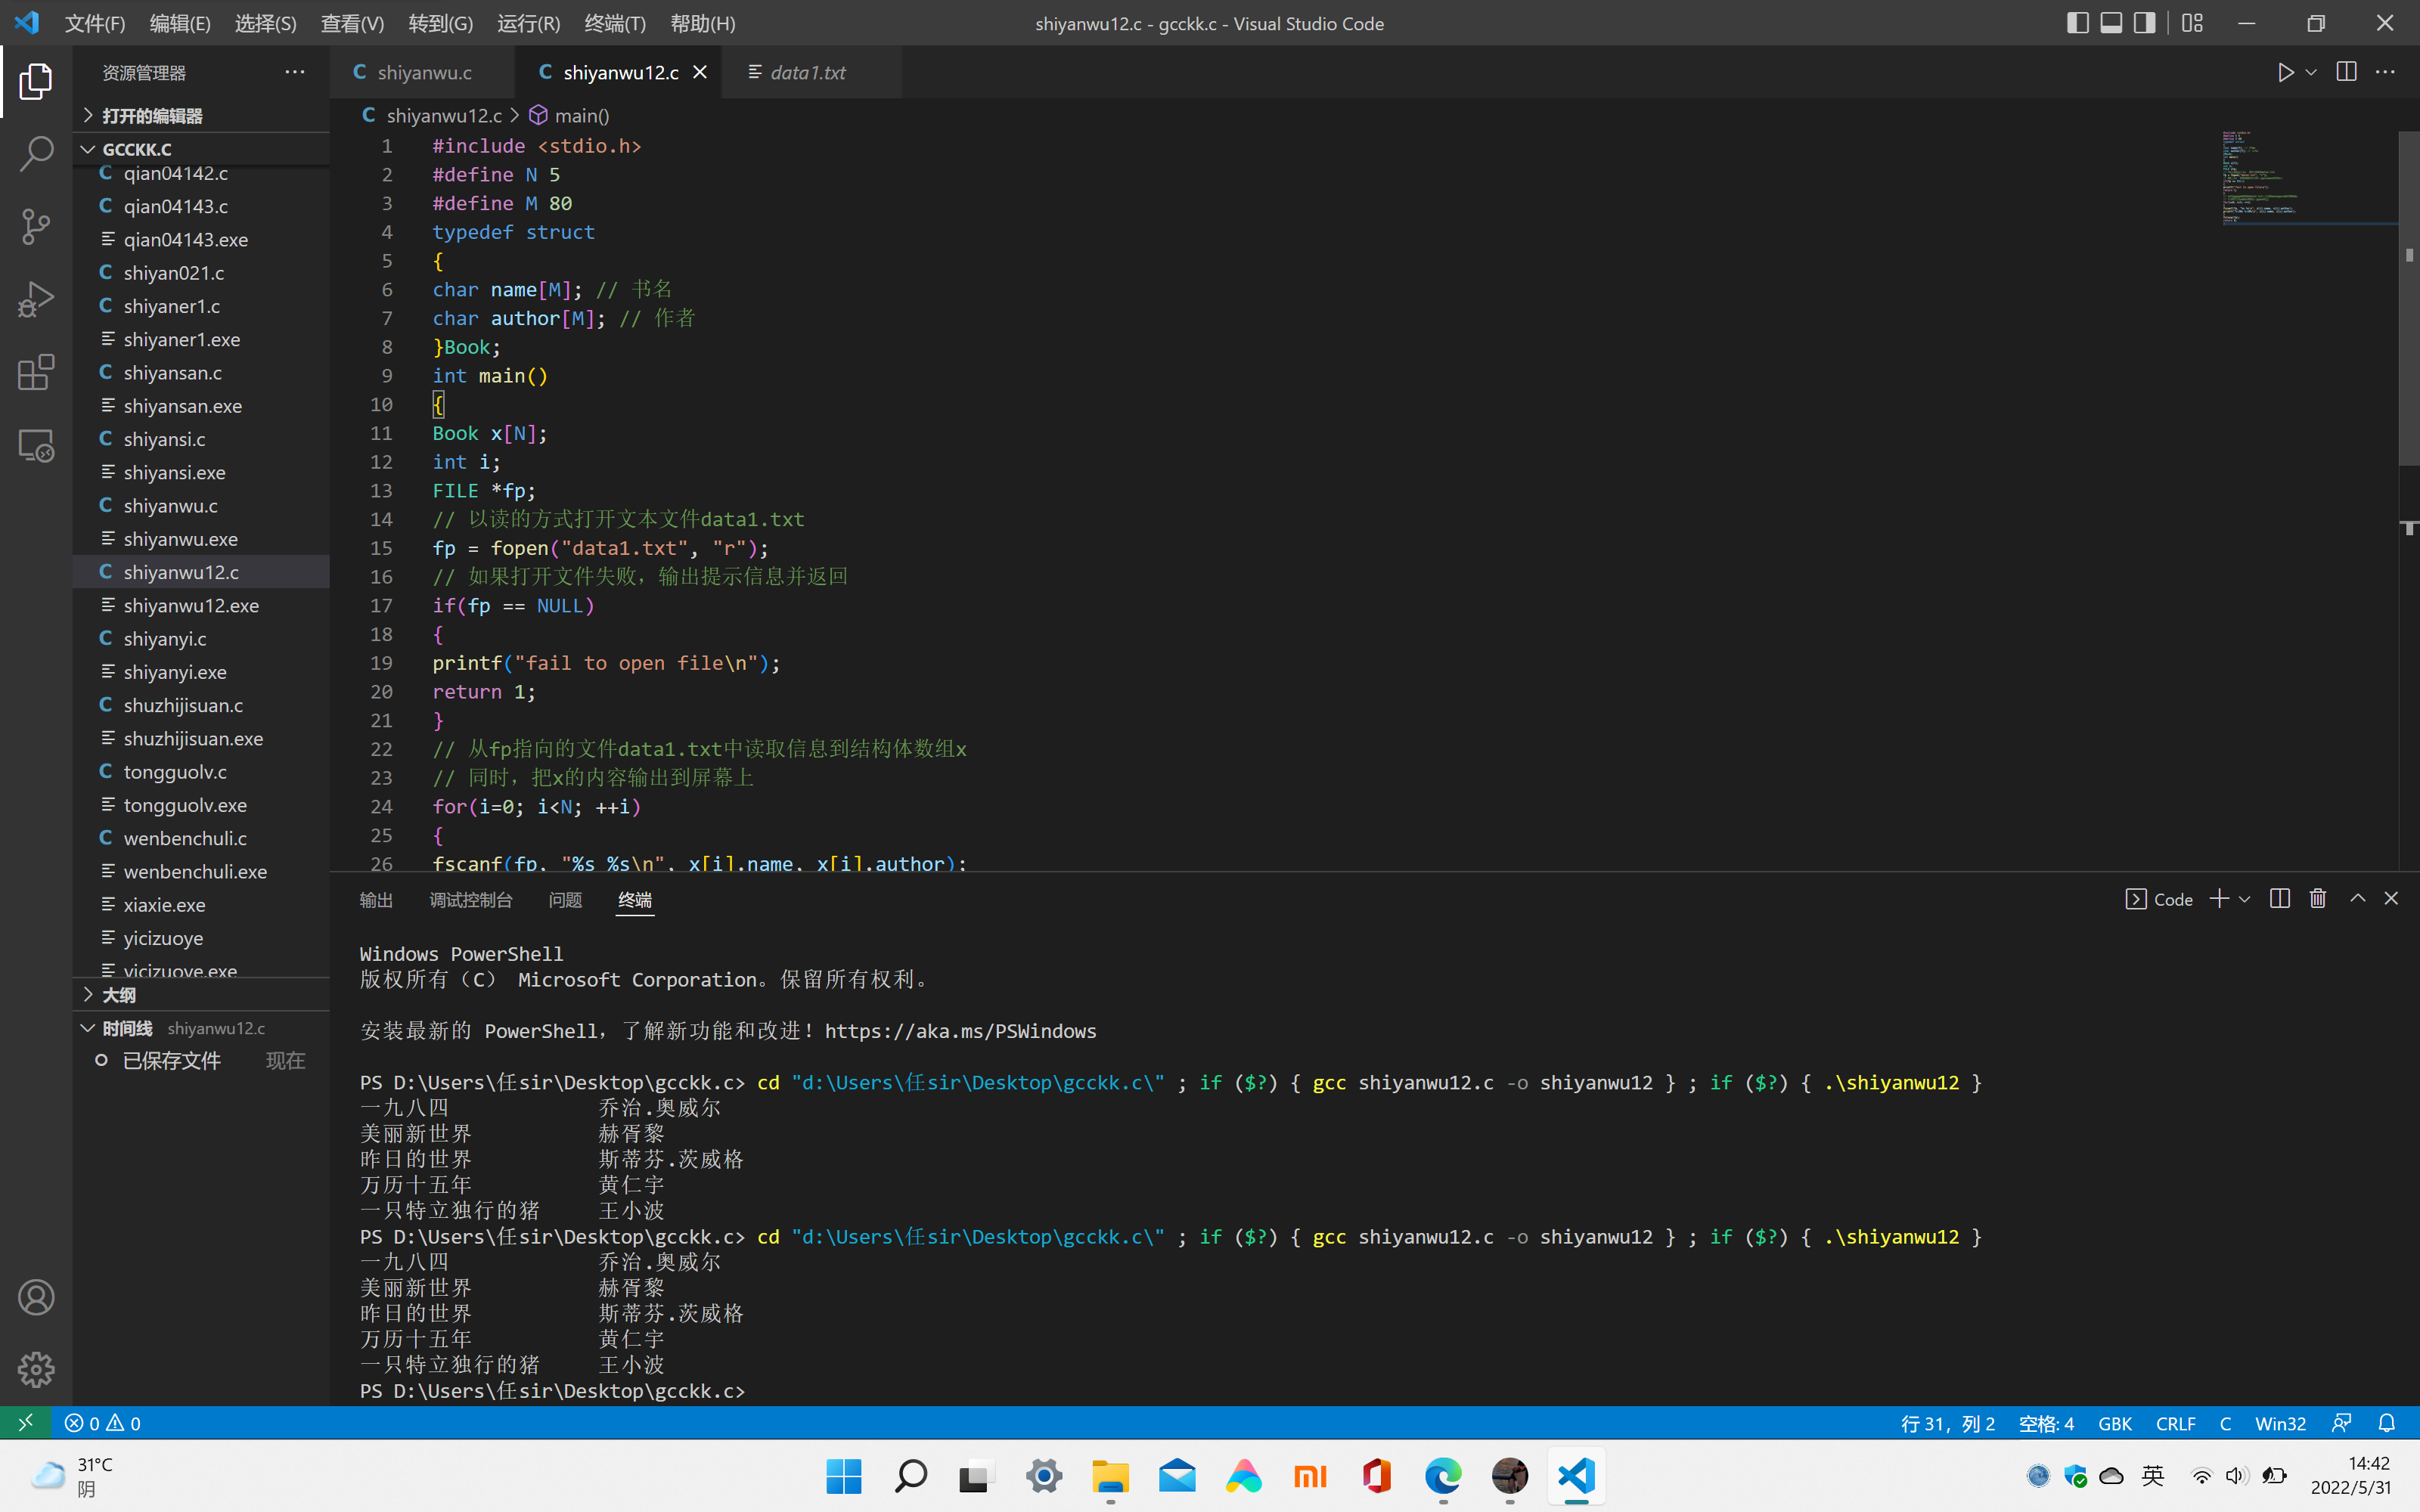Create a new terminal with plus icon
Viewport: 2420px width, 1512px height.
click(2219, 899)
